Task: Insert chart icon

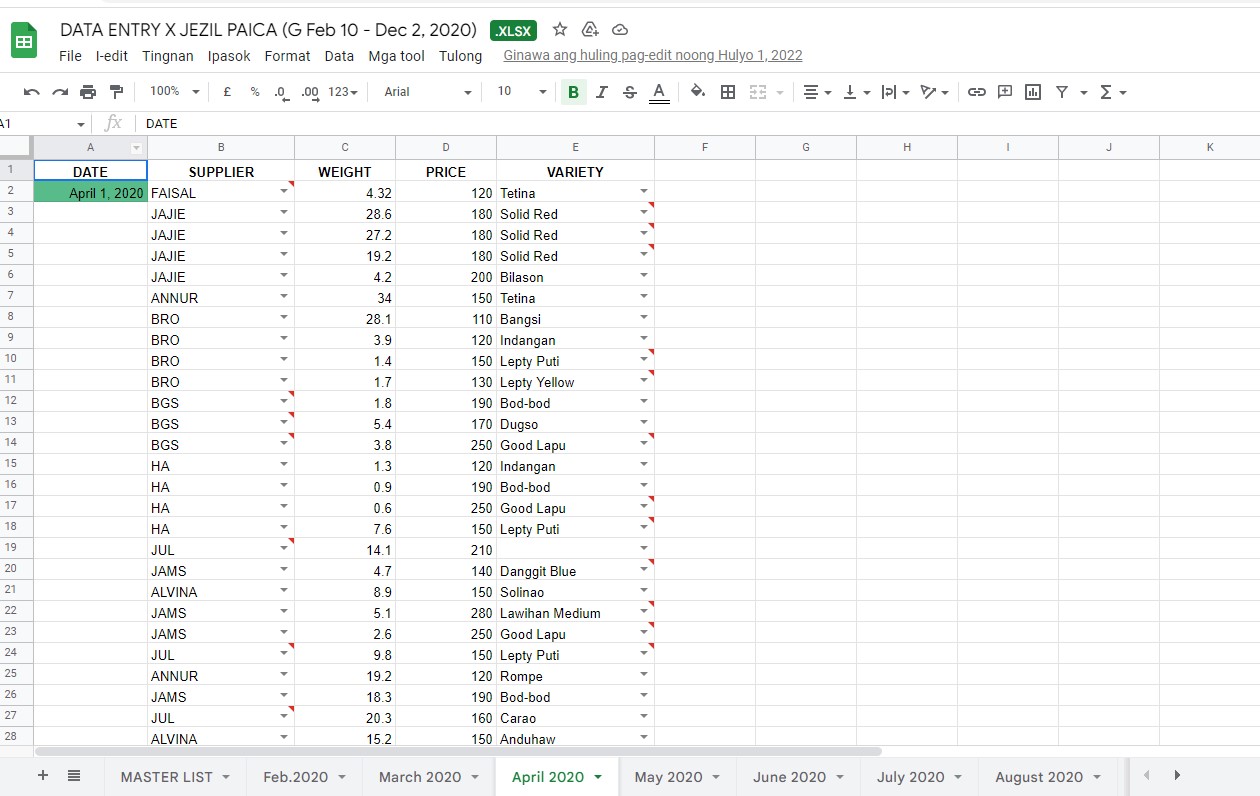Action: pyautogui.click(x=1033, y=92)
